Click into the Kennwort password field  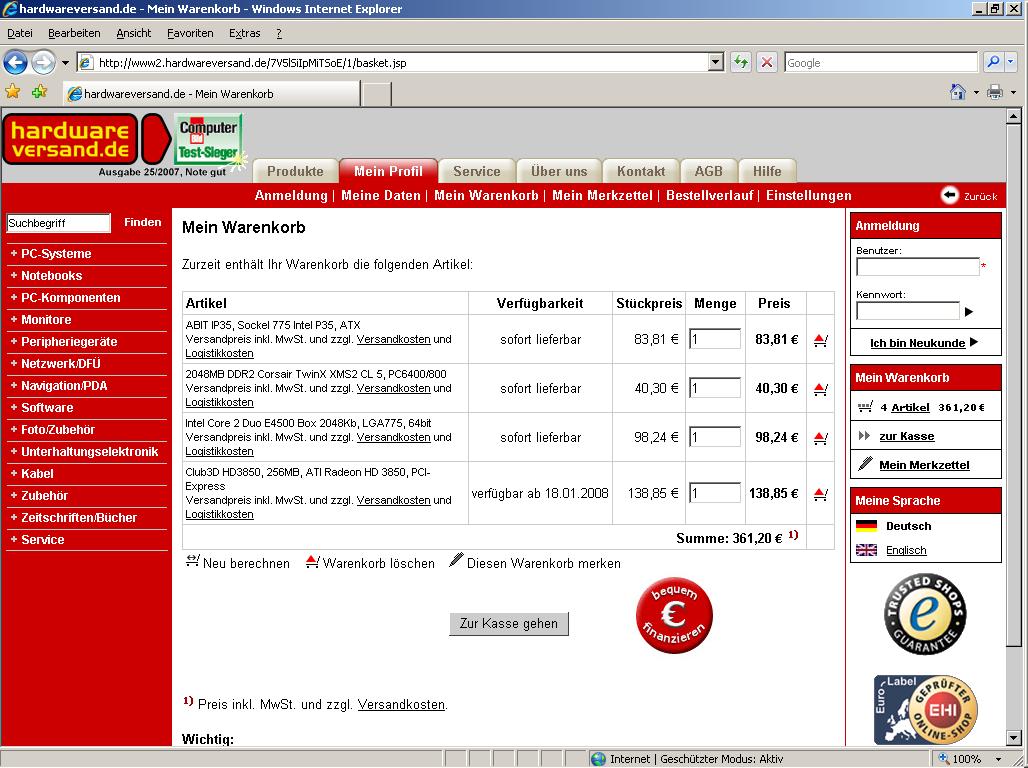pyautogui.click(x=908, y=311)
